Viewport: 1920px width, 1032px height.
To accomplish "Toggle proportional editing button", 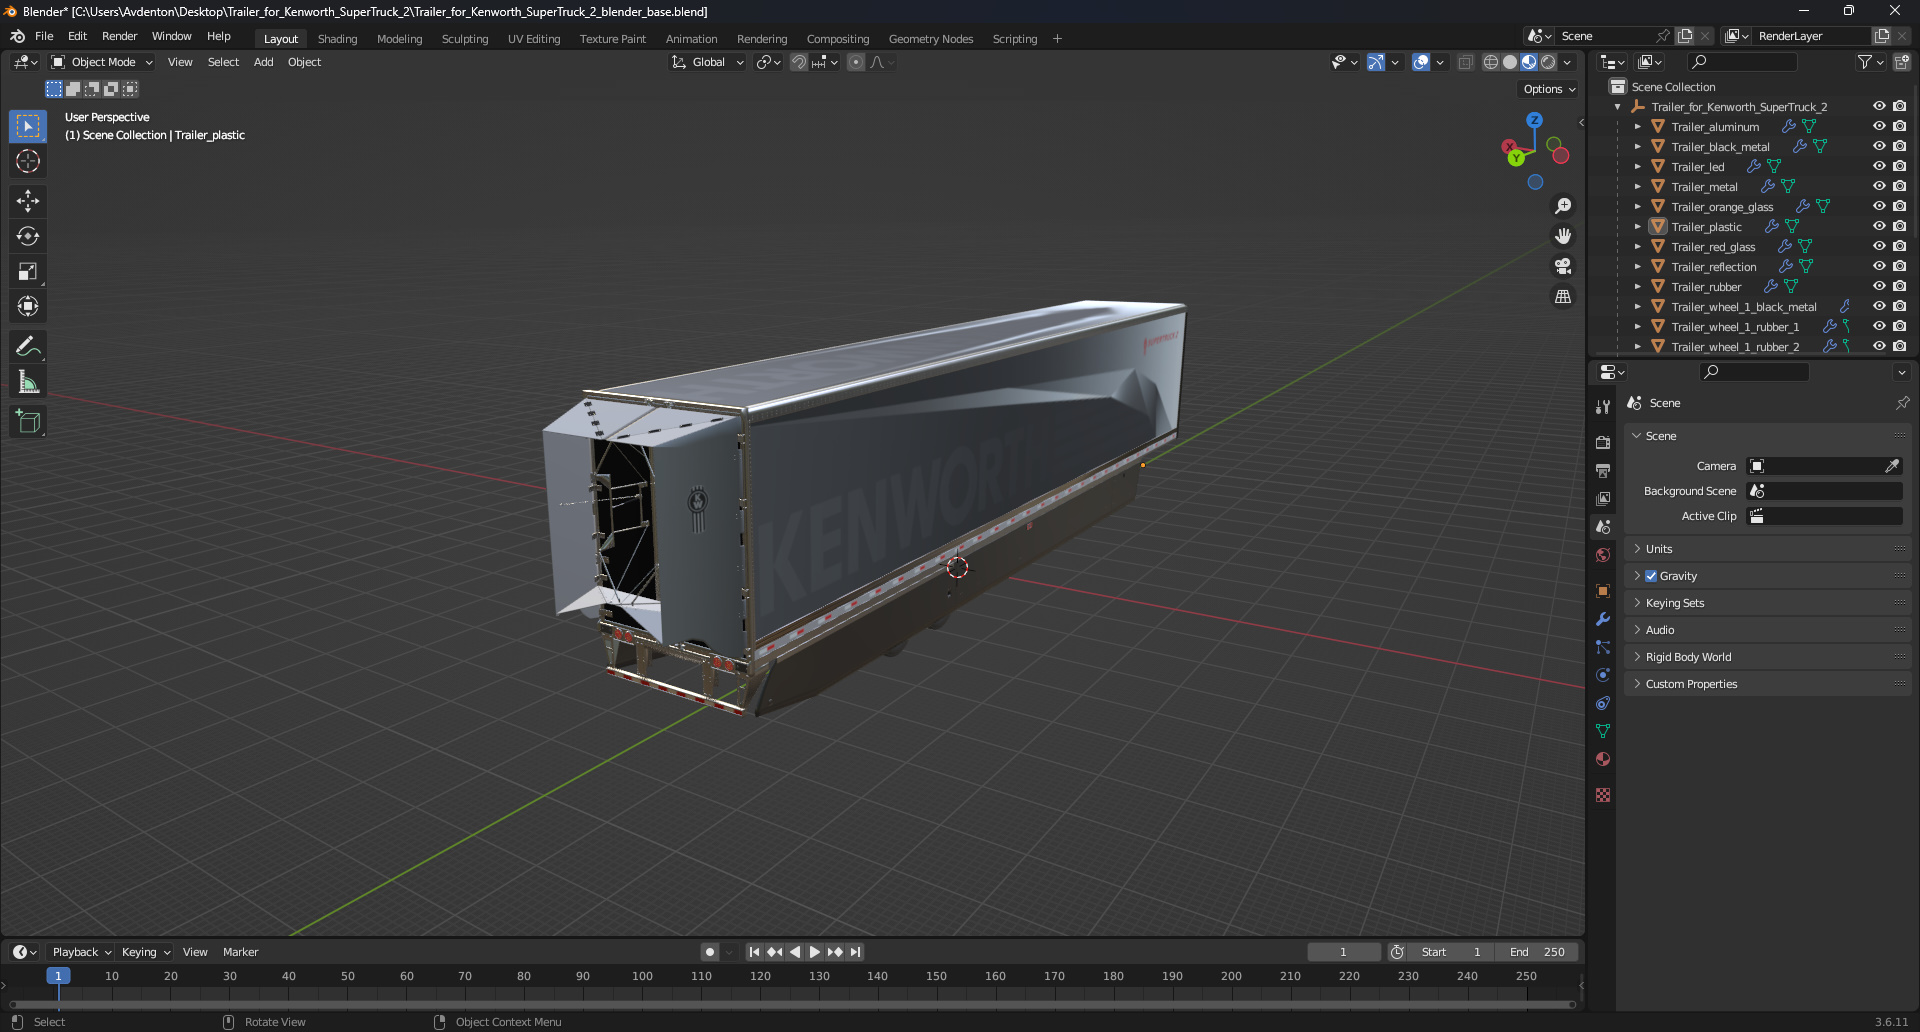I will pyautogui.click(x=856, y=62).
